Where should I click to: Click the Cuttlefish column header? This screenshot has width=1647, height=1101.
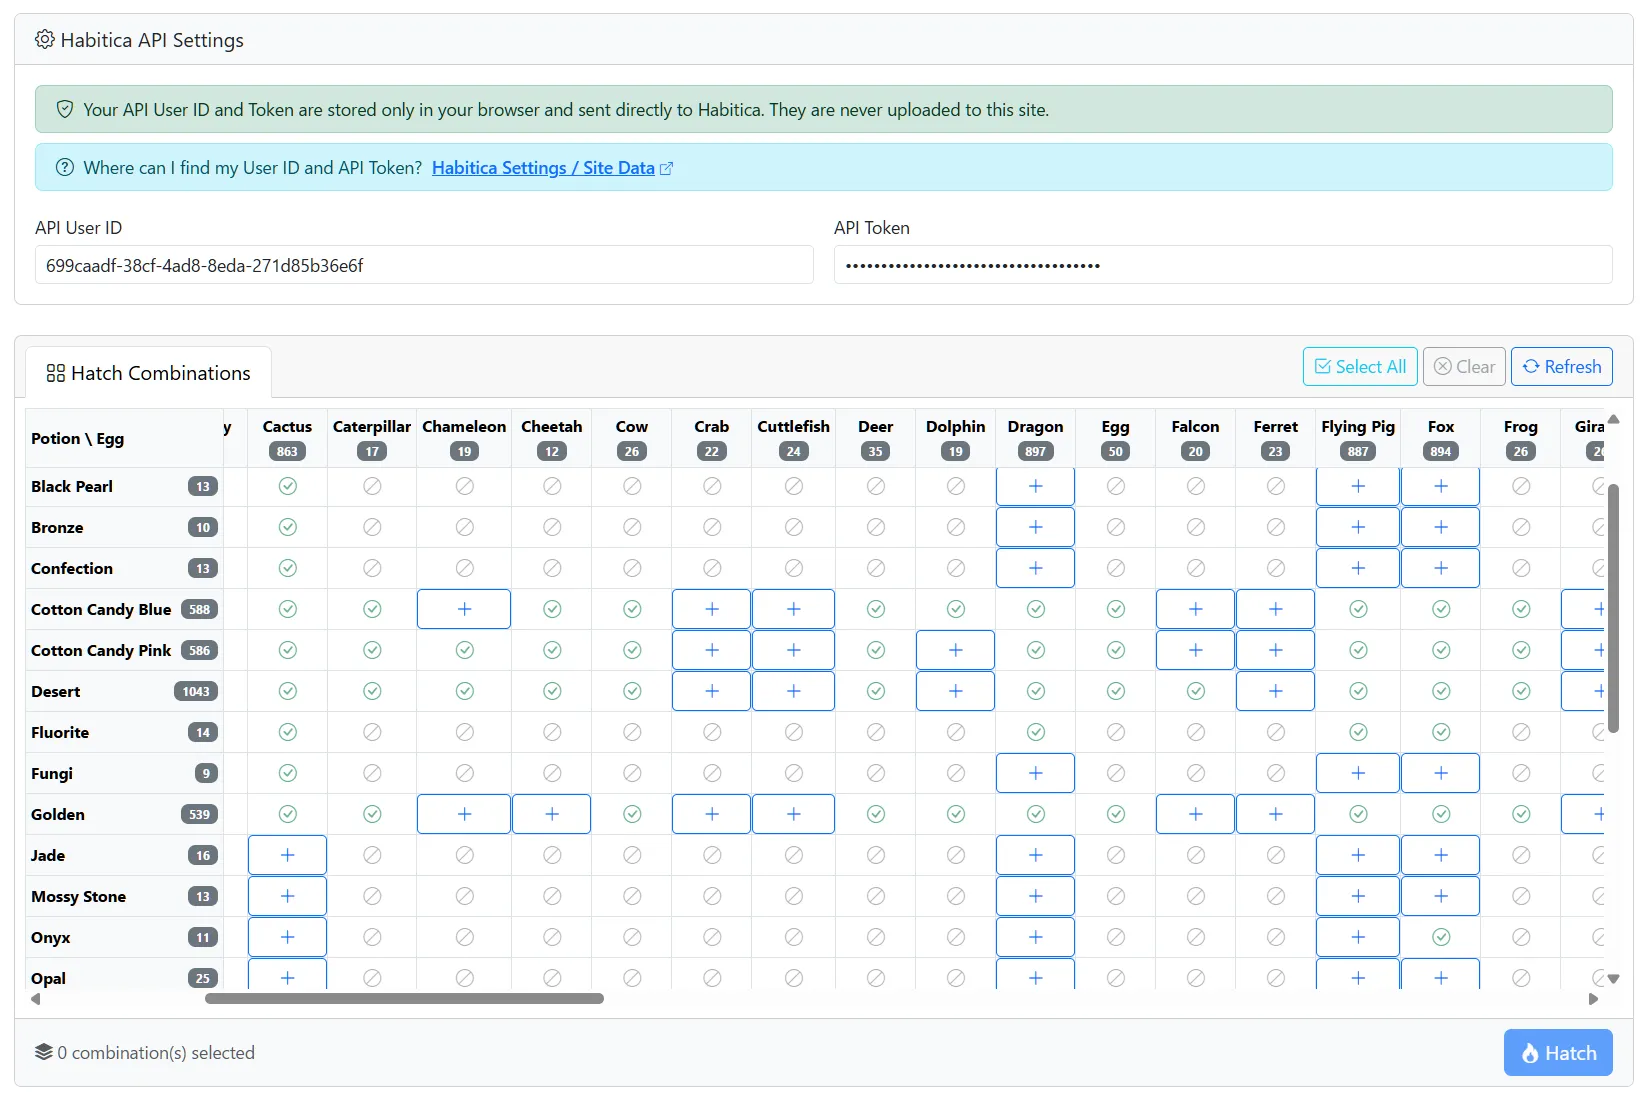[x=794, y=438]
